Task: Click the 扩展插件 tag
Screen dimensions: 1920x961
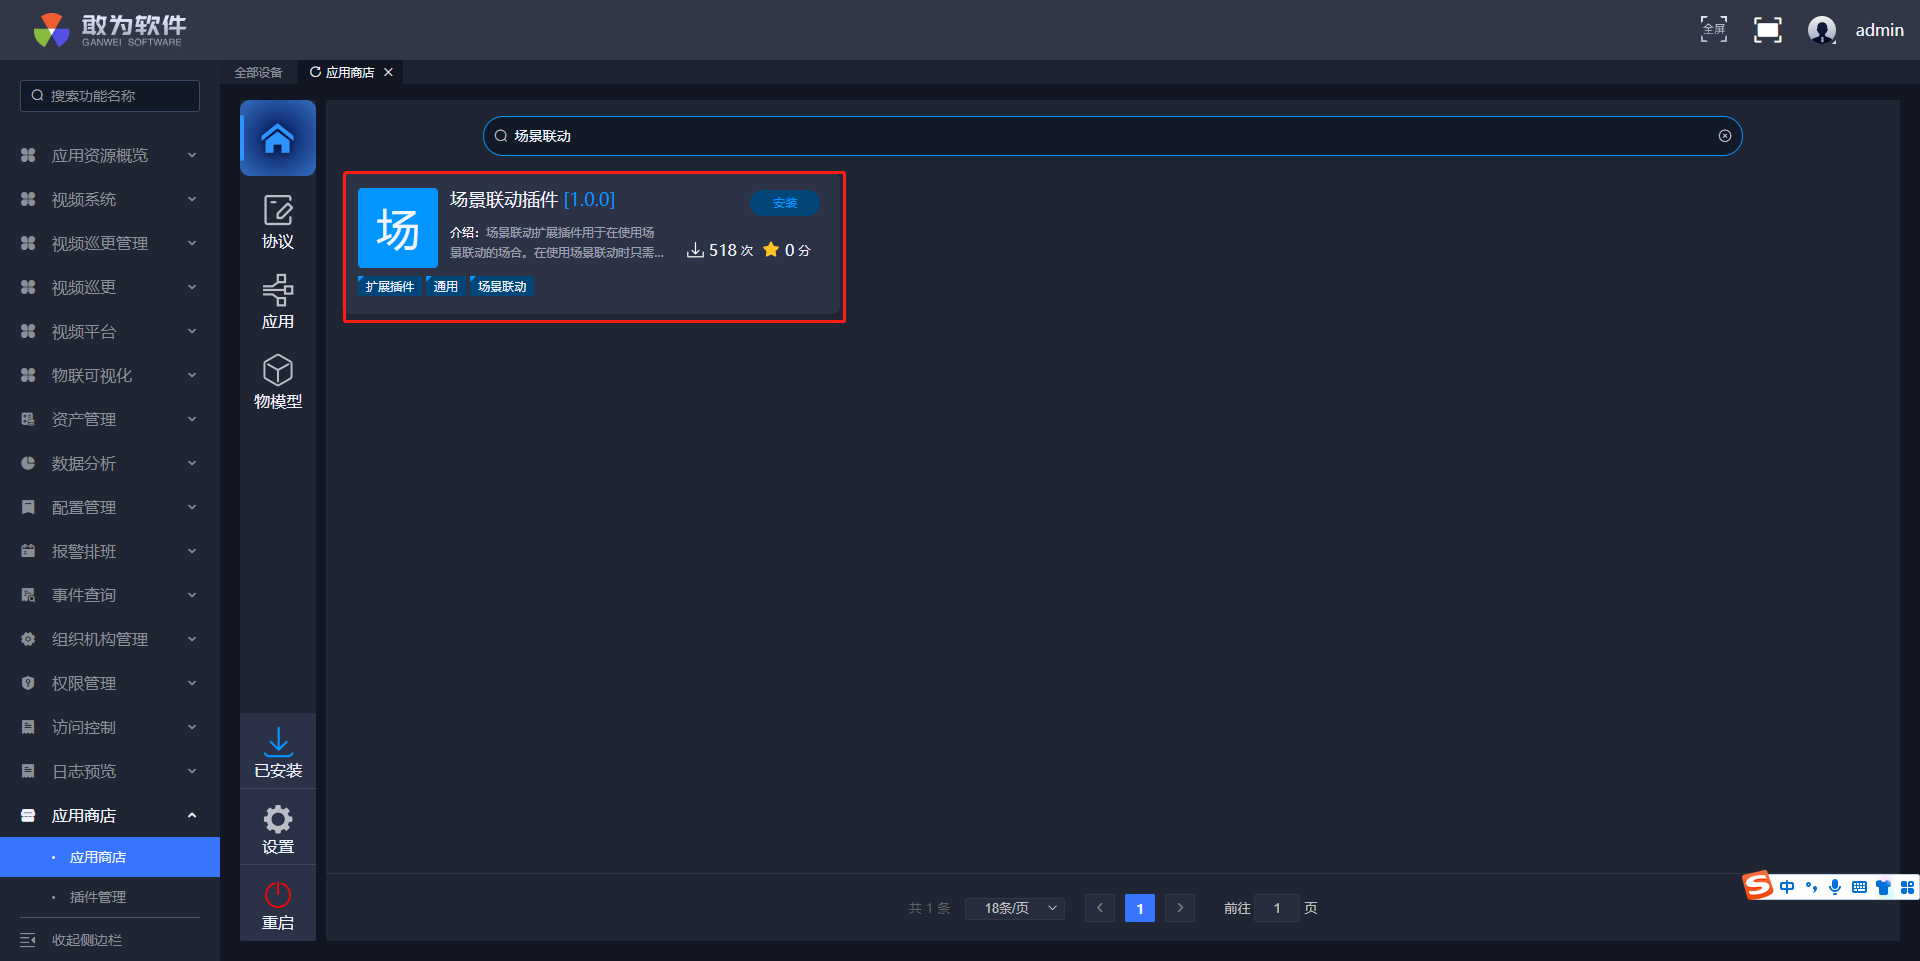Action: [389, 286]
